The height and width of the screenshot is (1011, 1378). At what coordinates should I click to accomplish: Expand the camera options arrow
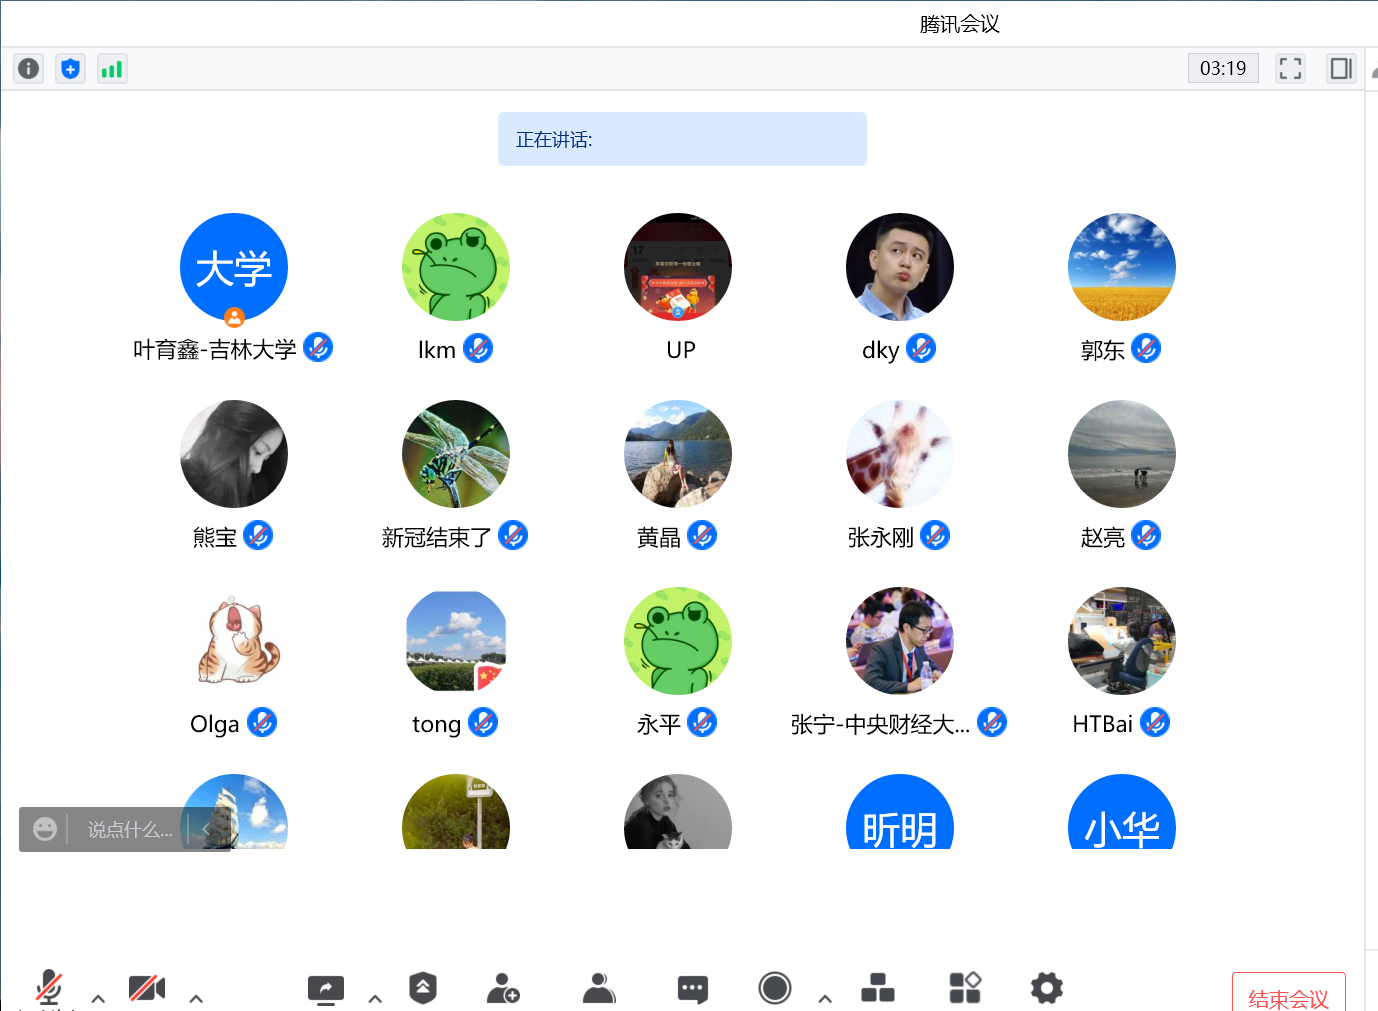196,998
